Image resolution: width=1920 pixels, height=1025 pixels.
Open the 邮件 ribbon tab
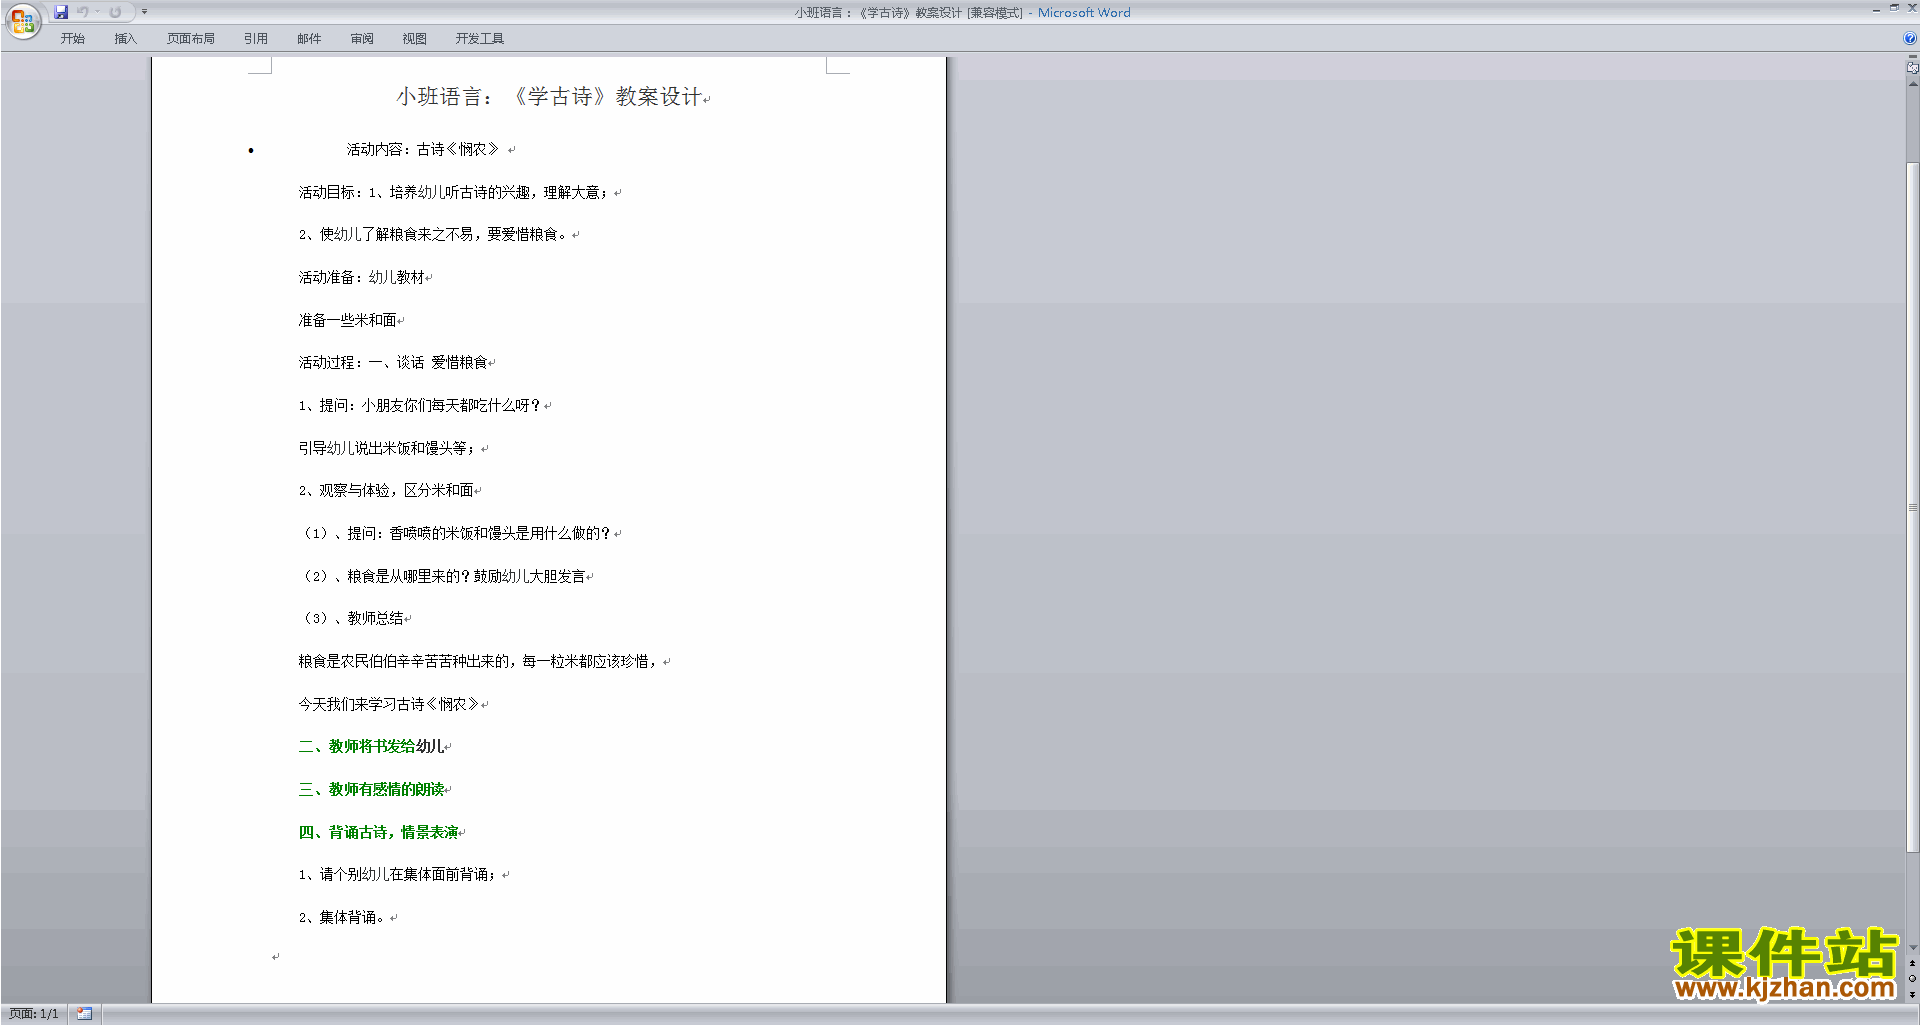(309, 39)
